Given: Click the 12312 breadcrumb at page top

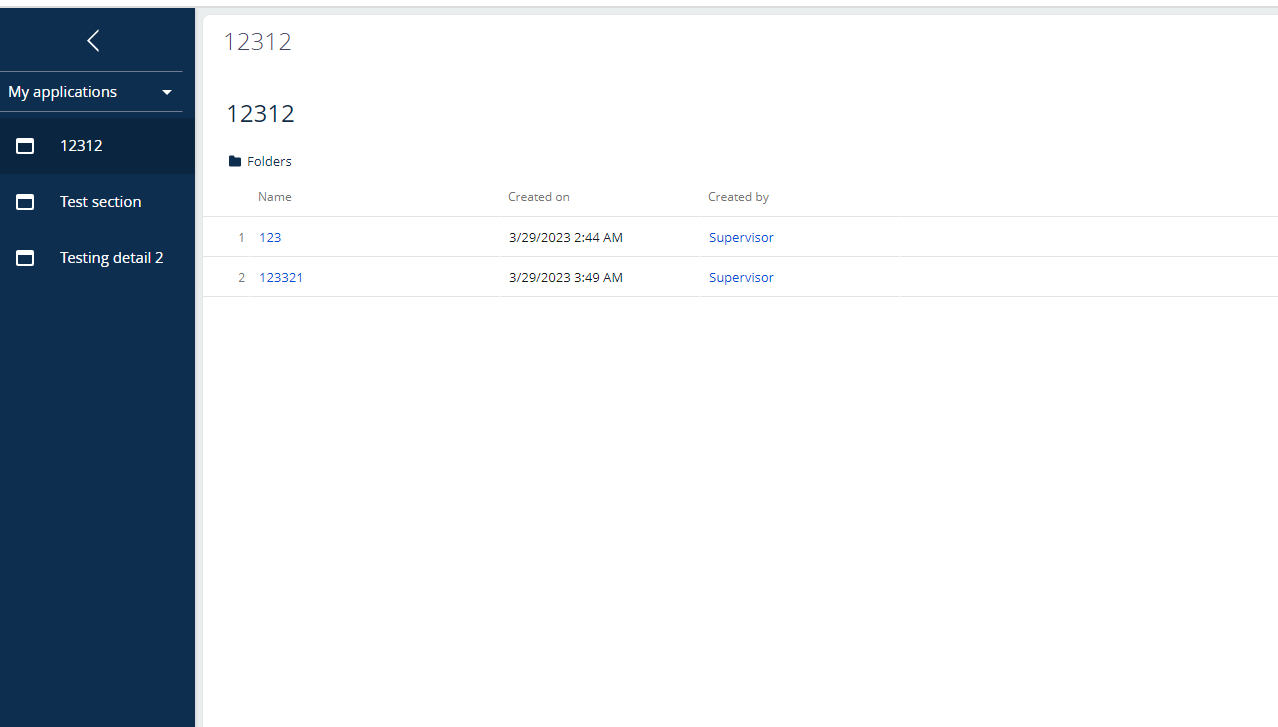Looking at the screenshot, I should pos(258,42).
